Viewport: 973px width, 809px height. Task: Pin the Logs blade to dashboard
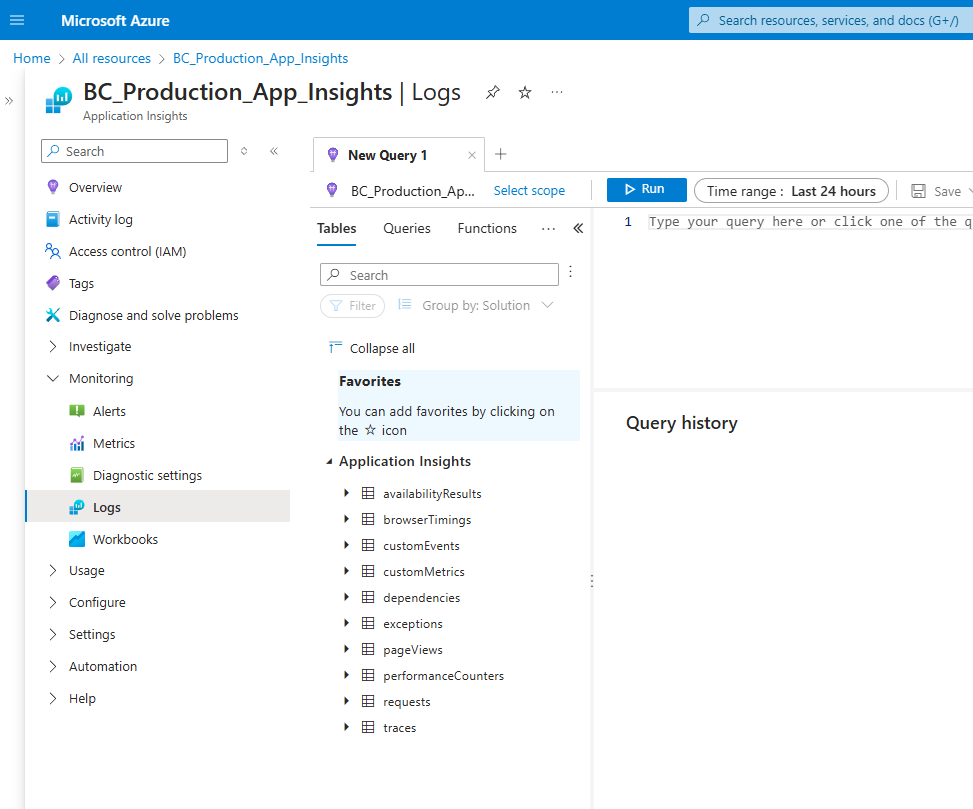493,92
